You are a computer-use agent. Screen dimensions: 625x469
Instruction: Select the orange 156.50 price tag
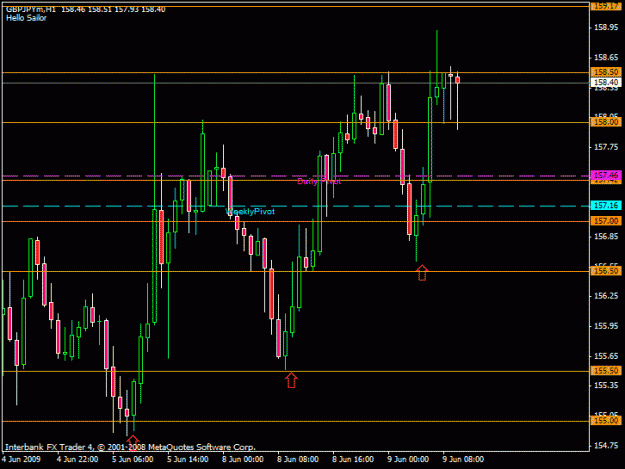point(605,271)
